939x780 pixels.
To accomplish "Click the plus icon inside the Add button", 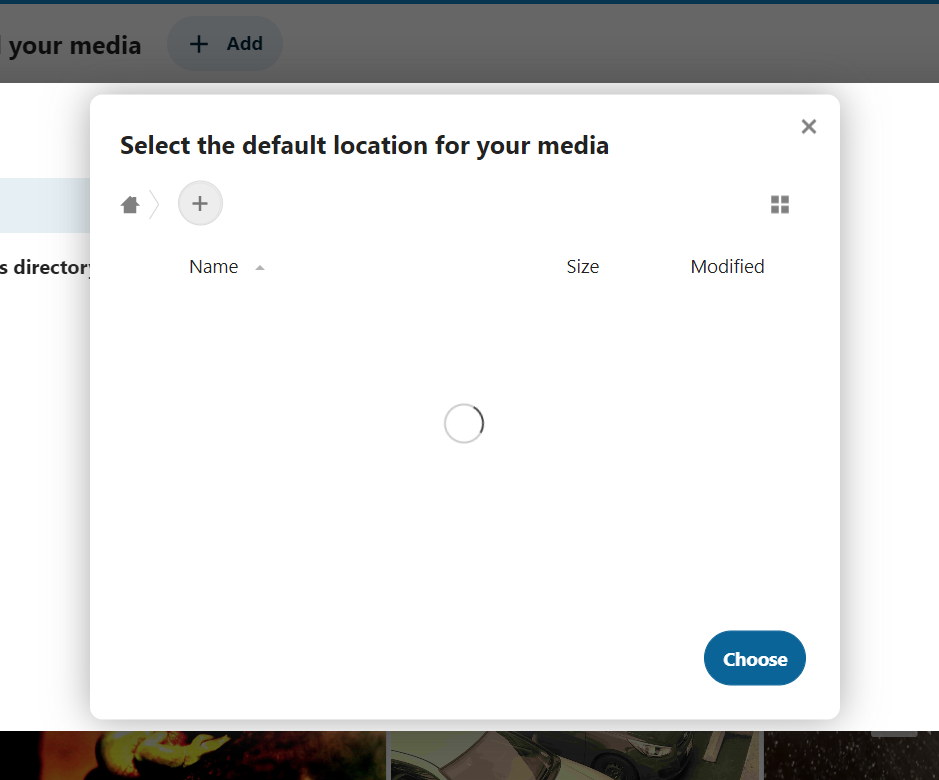I will (x=197, y=43).
